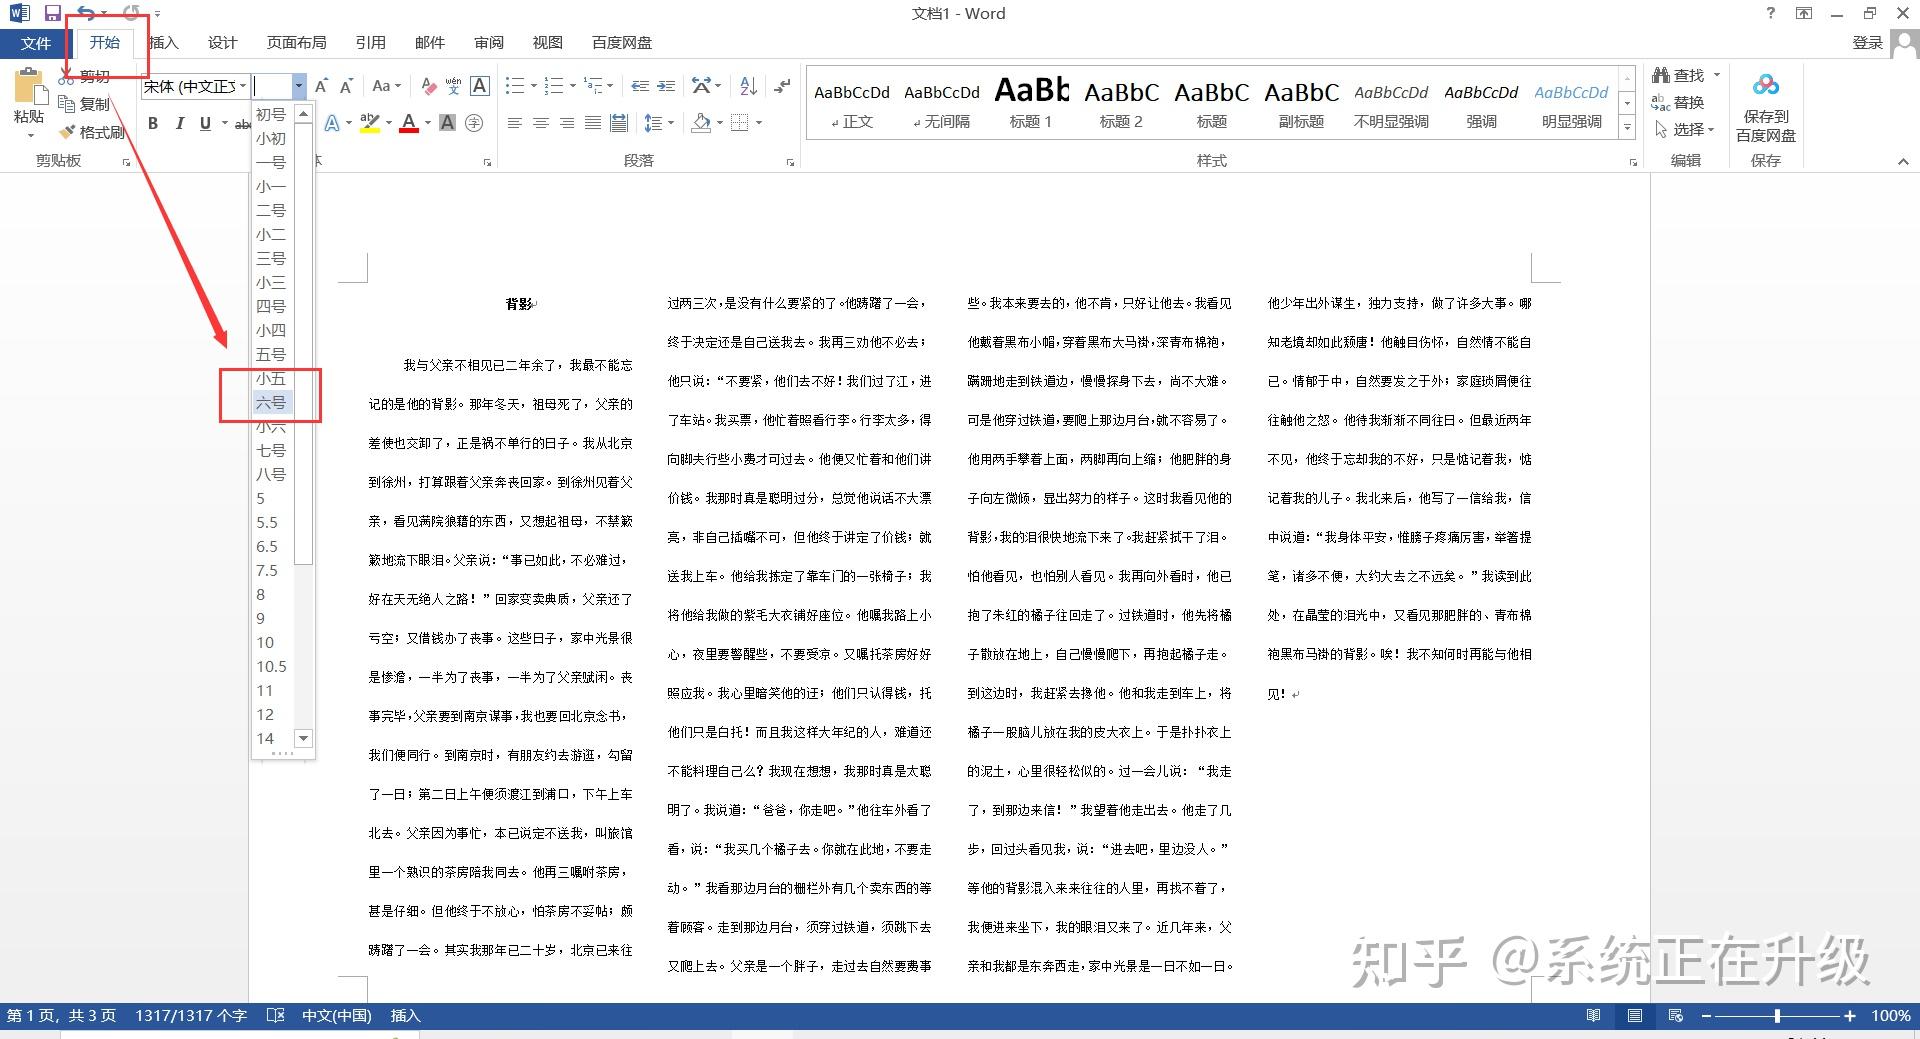
Task: Click the Grow Font icon
Action: coord(322,87)
